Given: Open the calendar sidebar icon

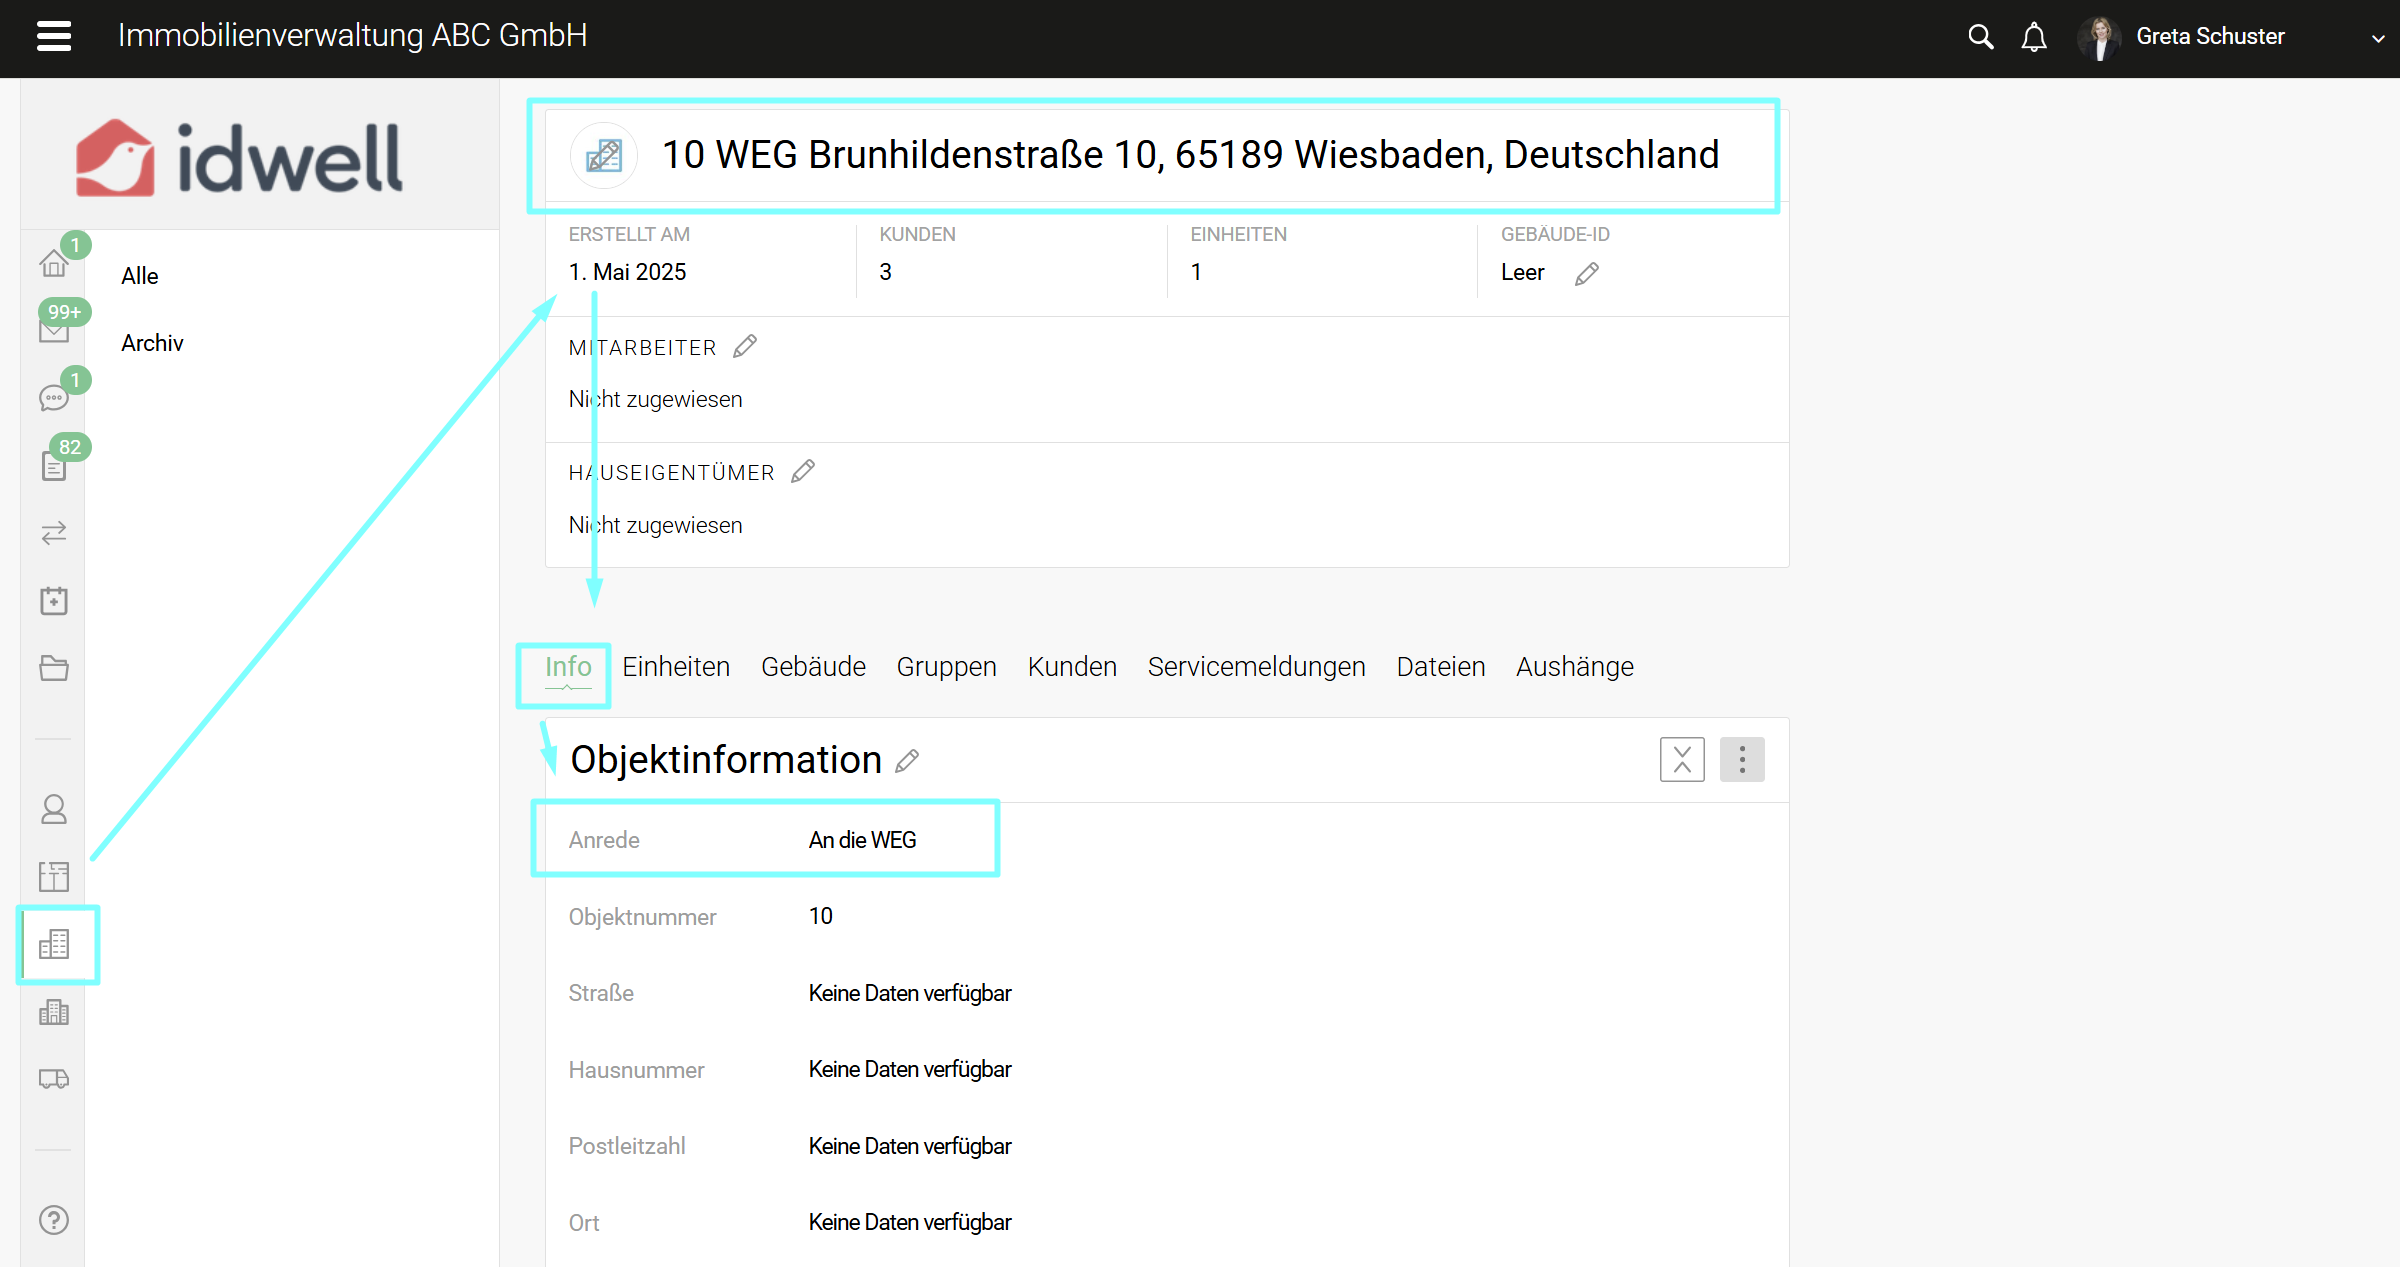Looking at the screenshot, I should point(54,600).
